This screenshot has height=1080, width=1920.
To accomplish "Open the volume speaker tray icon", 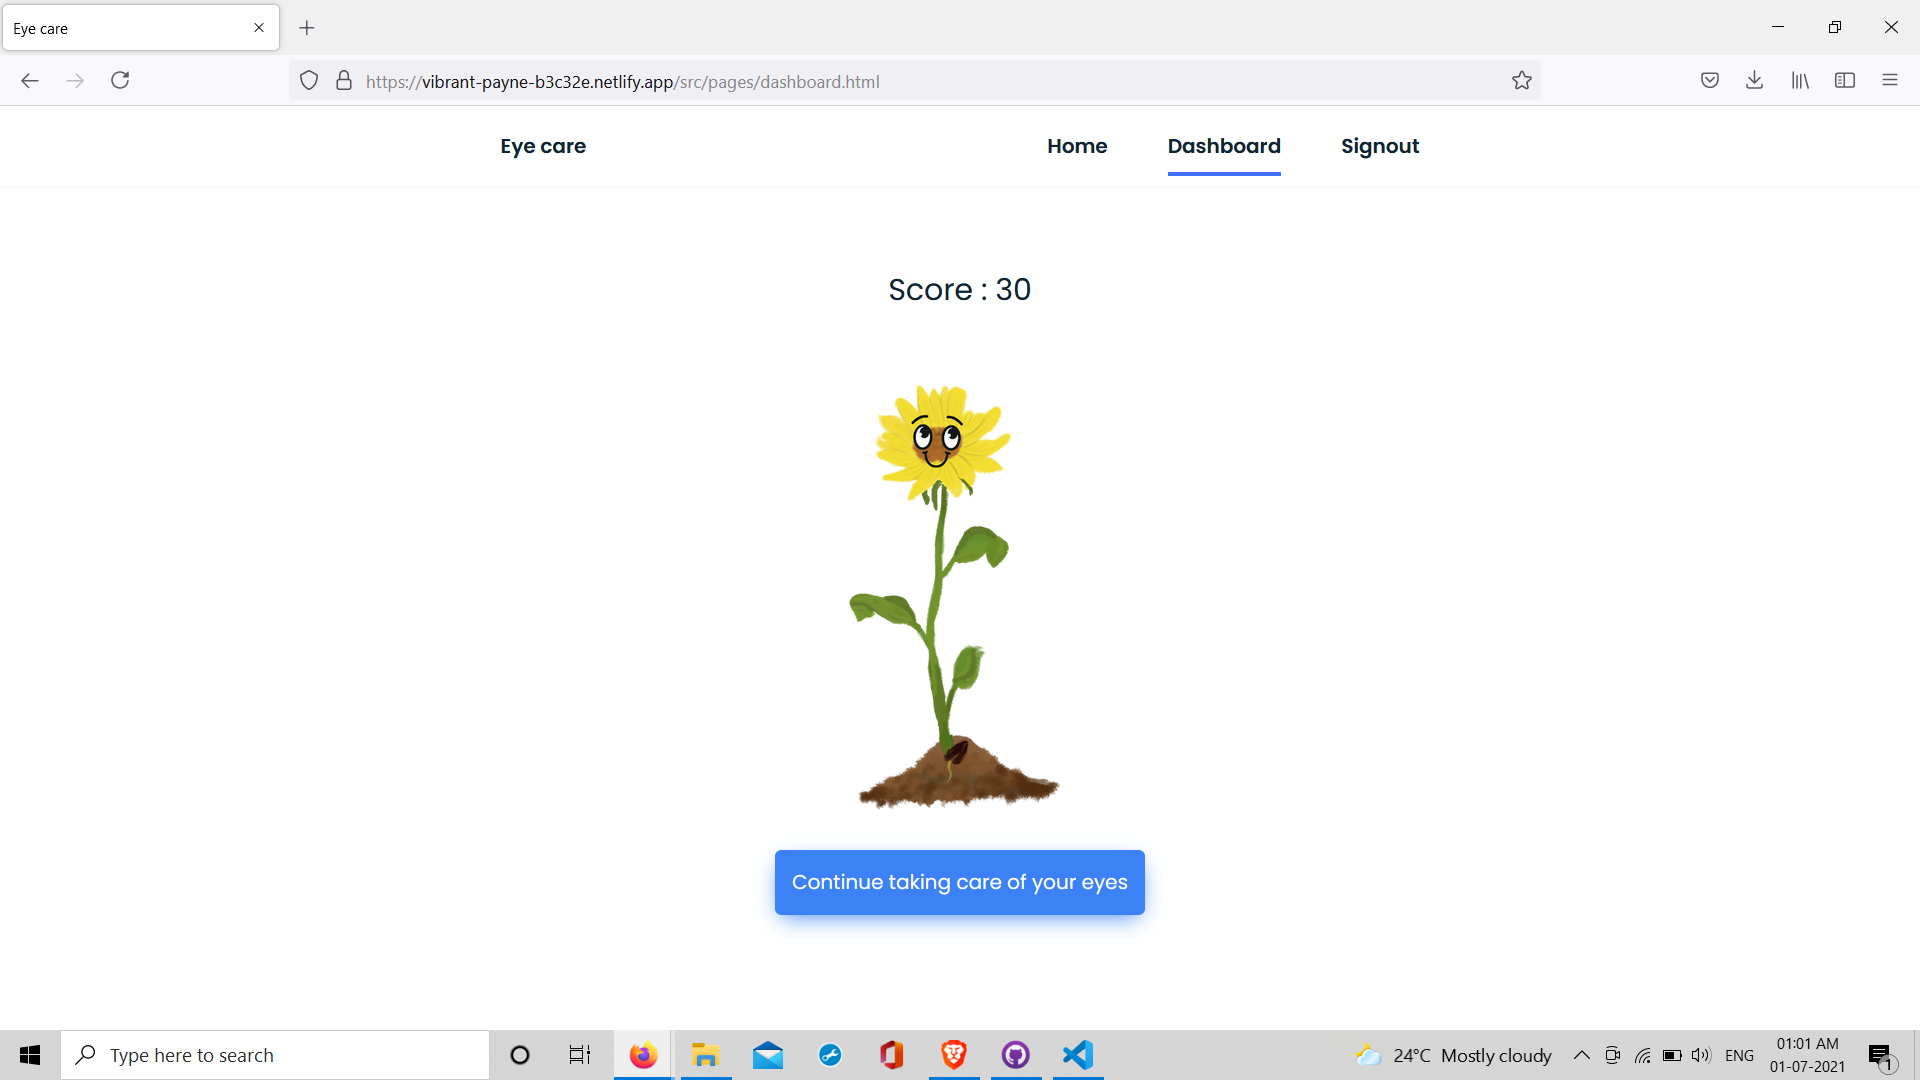I will 1701,1055.
